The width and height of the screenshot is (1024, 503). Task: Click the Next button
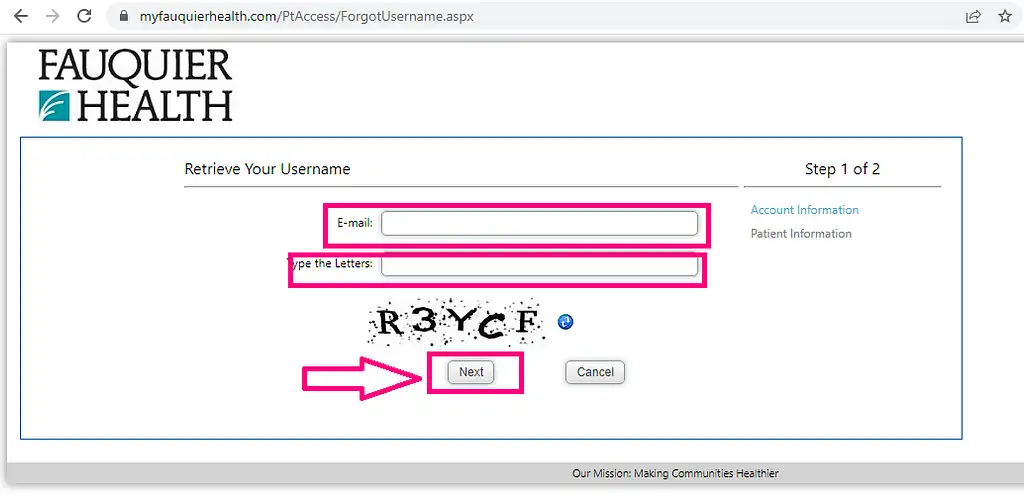click(471, 372)
